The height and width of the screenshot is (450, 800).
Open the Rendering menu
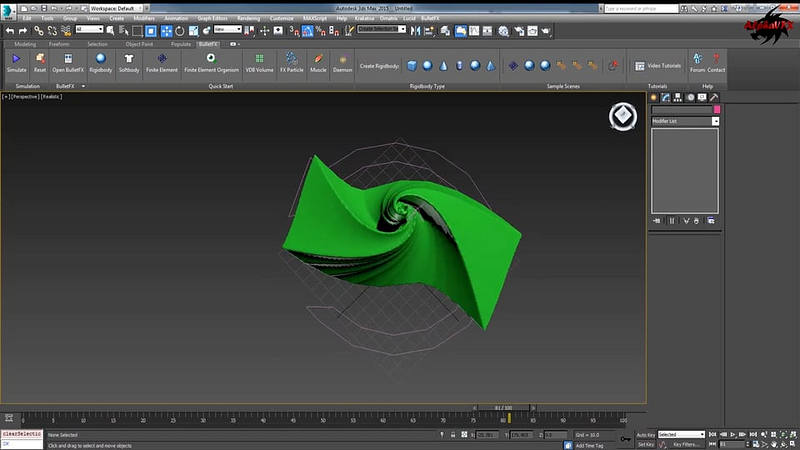coord(248,18)
